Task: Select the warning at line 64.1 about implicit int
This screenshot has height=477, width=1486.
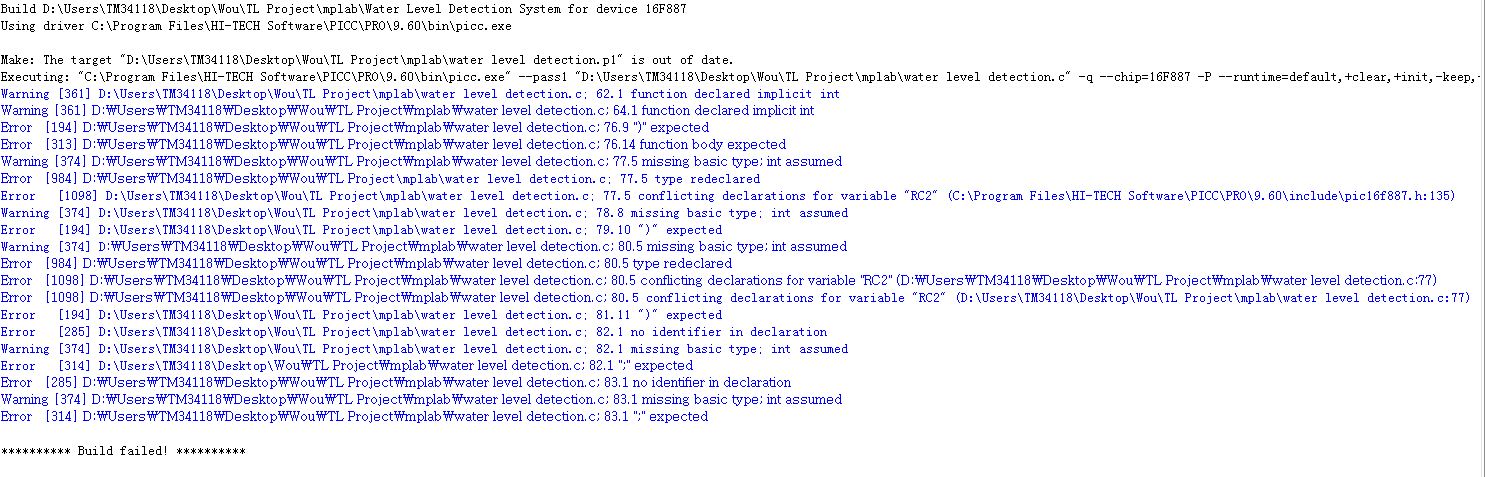Action: coord(407,111)
